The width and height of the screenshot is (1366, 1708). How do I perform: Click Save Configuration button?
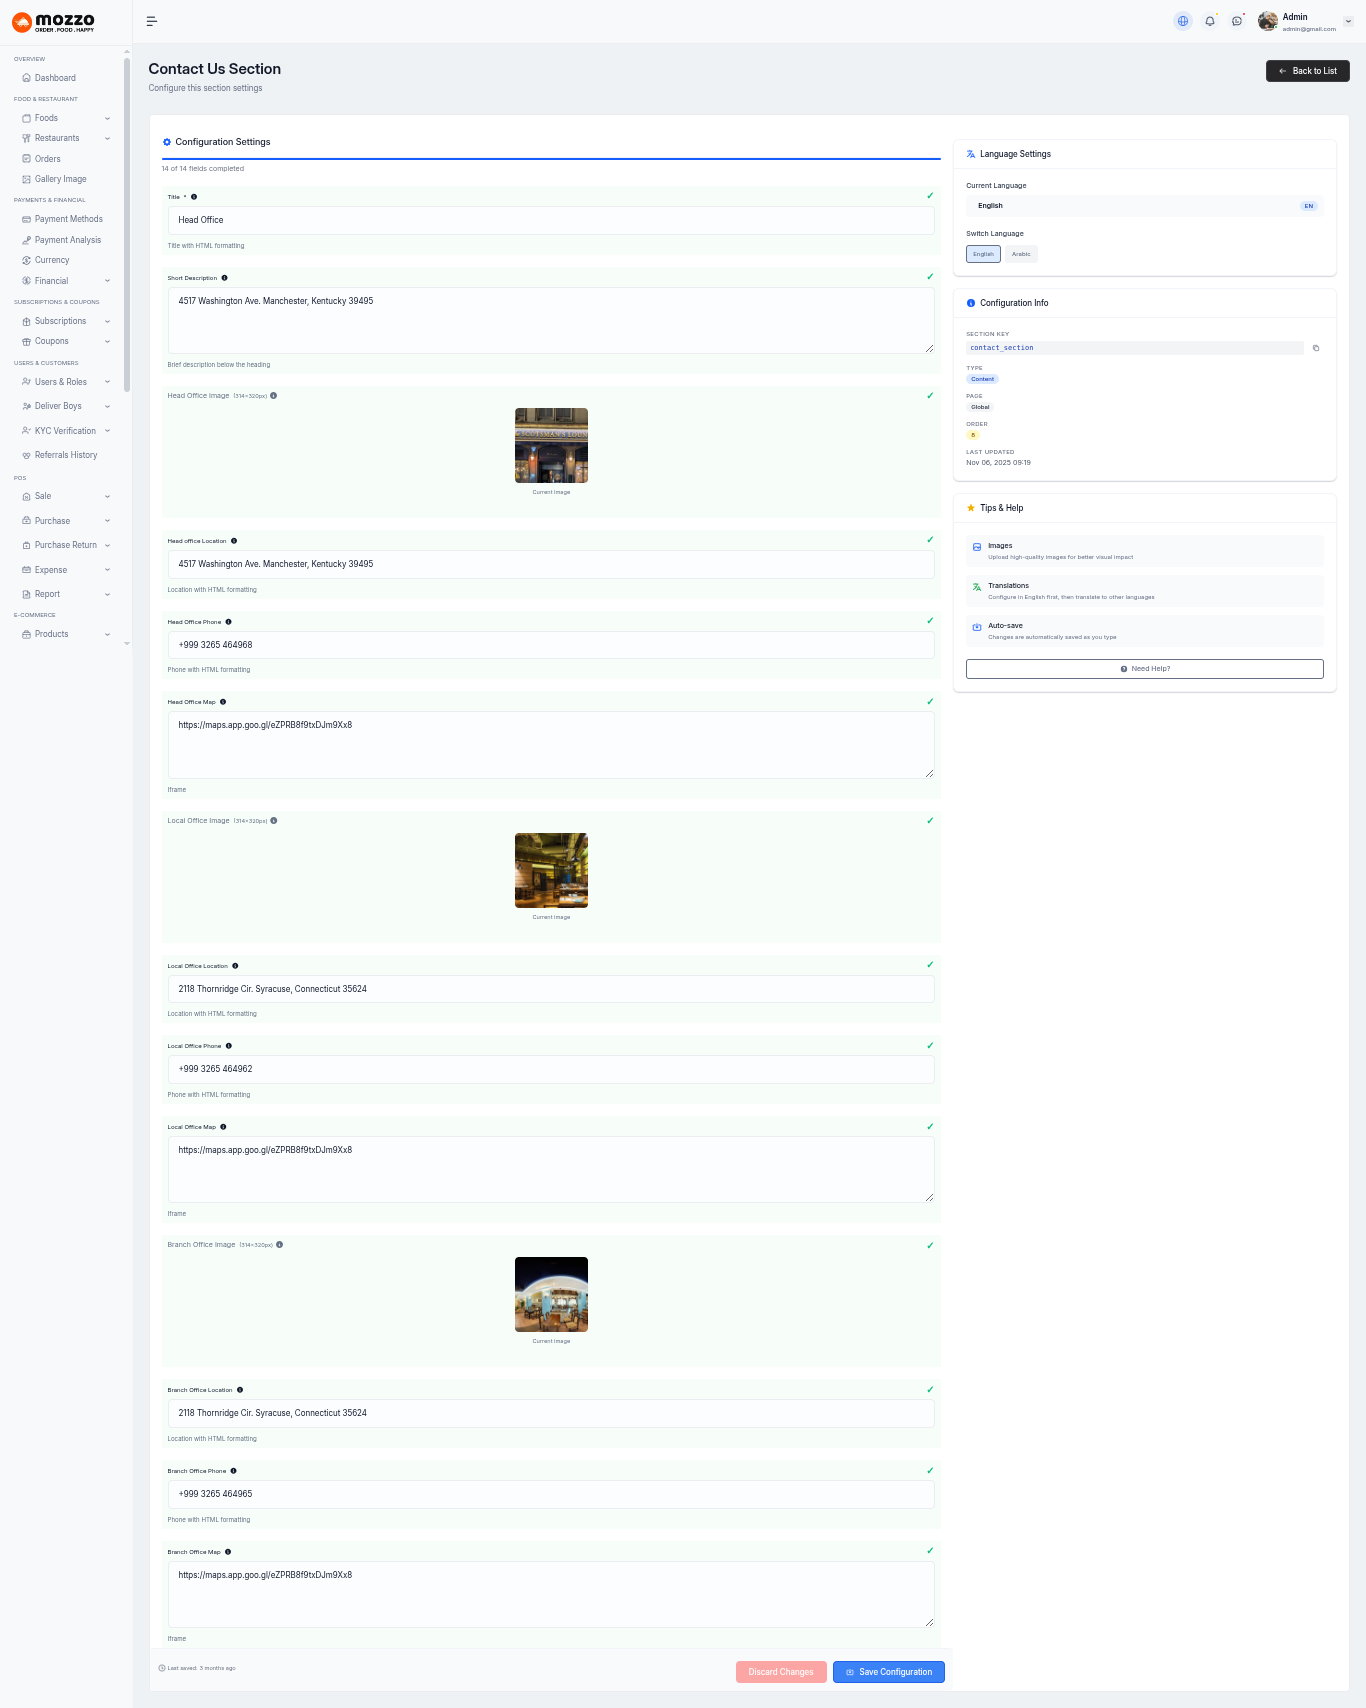tap(888, 1672)
